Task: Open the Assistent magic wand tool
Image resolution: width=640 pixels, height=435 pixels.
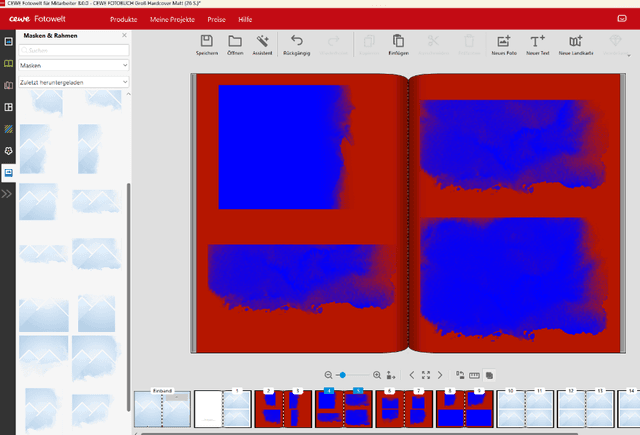Action: [x=262, y=45]
